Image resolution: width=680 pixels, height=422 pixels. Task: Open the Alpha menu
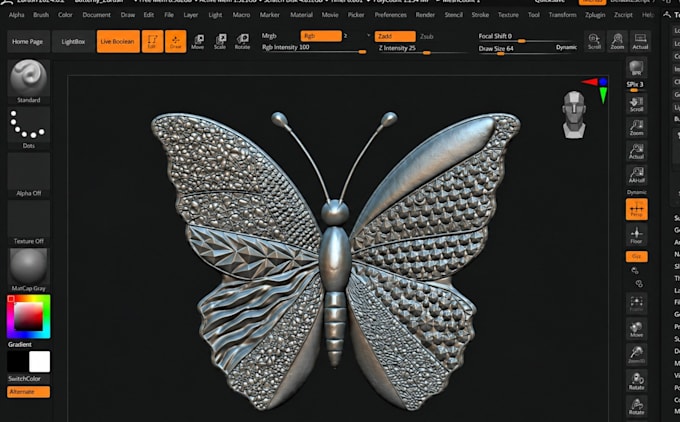[x=16, y=15]
